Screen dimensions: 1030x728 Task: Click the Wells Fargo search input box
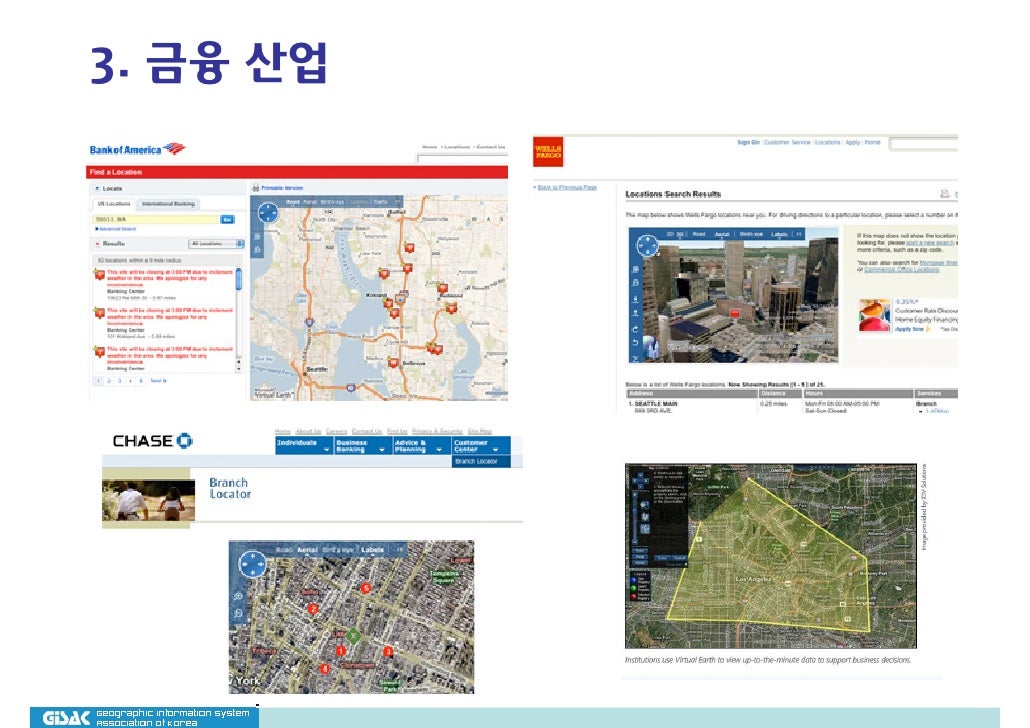click(x=923, y=143)
